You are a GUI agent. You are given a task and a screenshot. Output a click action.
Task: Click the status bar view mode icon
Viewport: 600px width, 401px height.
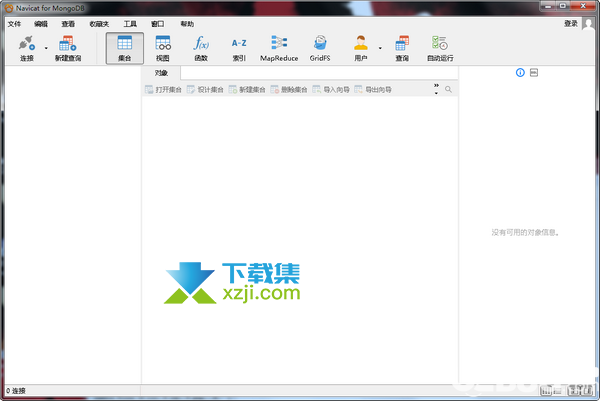click(x=546, y=391)
